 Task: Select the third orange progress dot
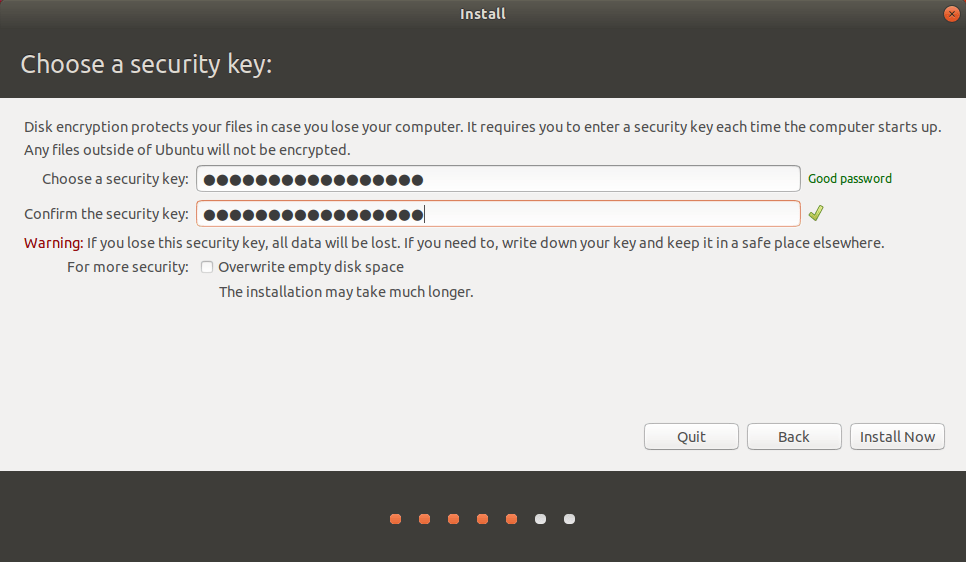click(x=453, y=519)
